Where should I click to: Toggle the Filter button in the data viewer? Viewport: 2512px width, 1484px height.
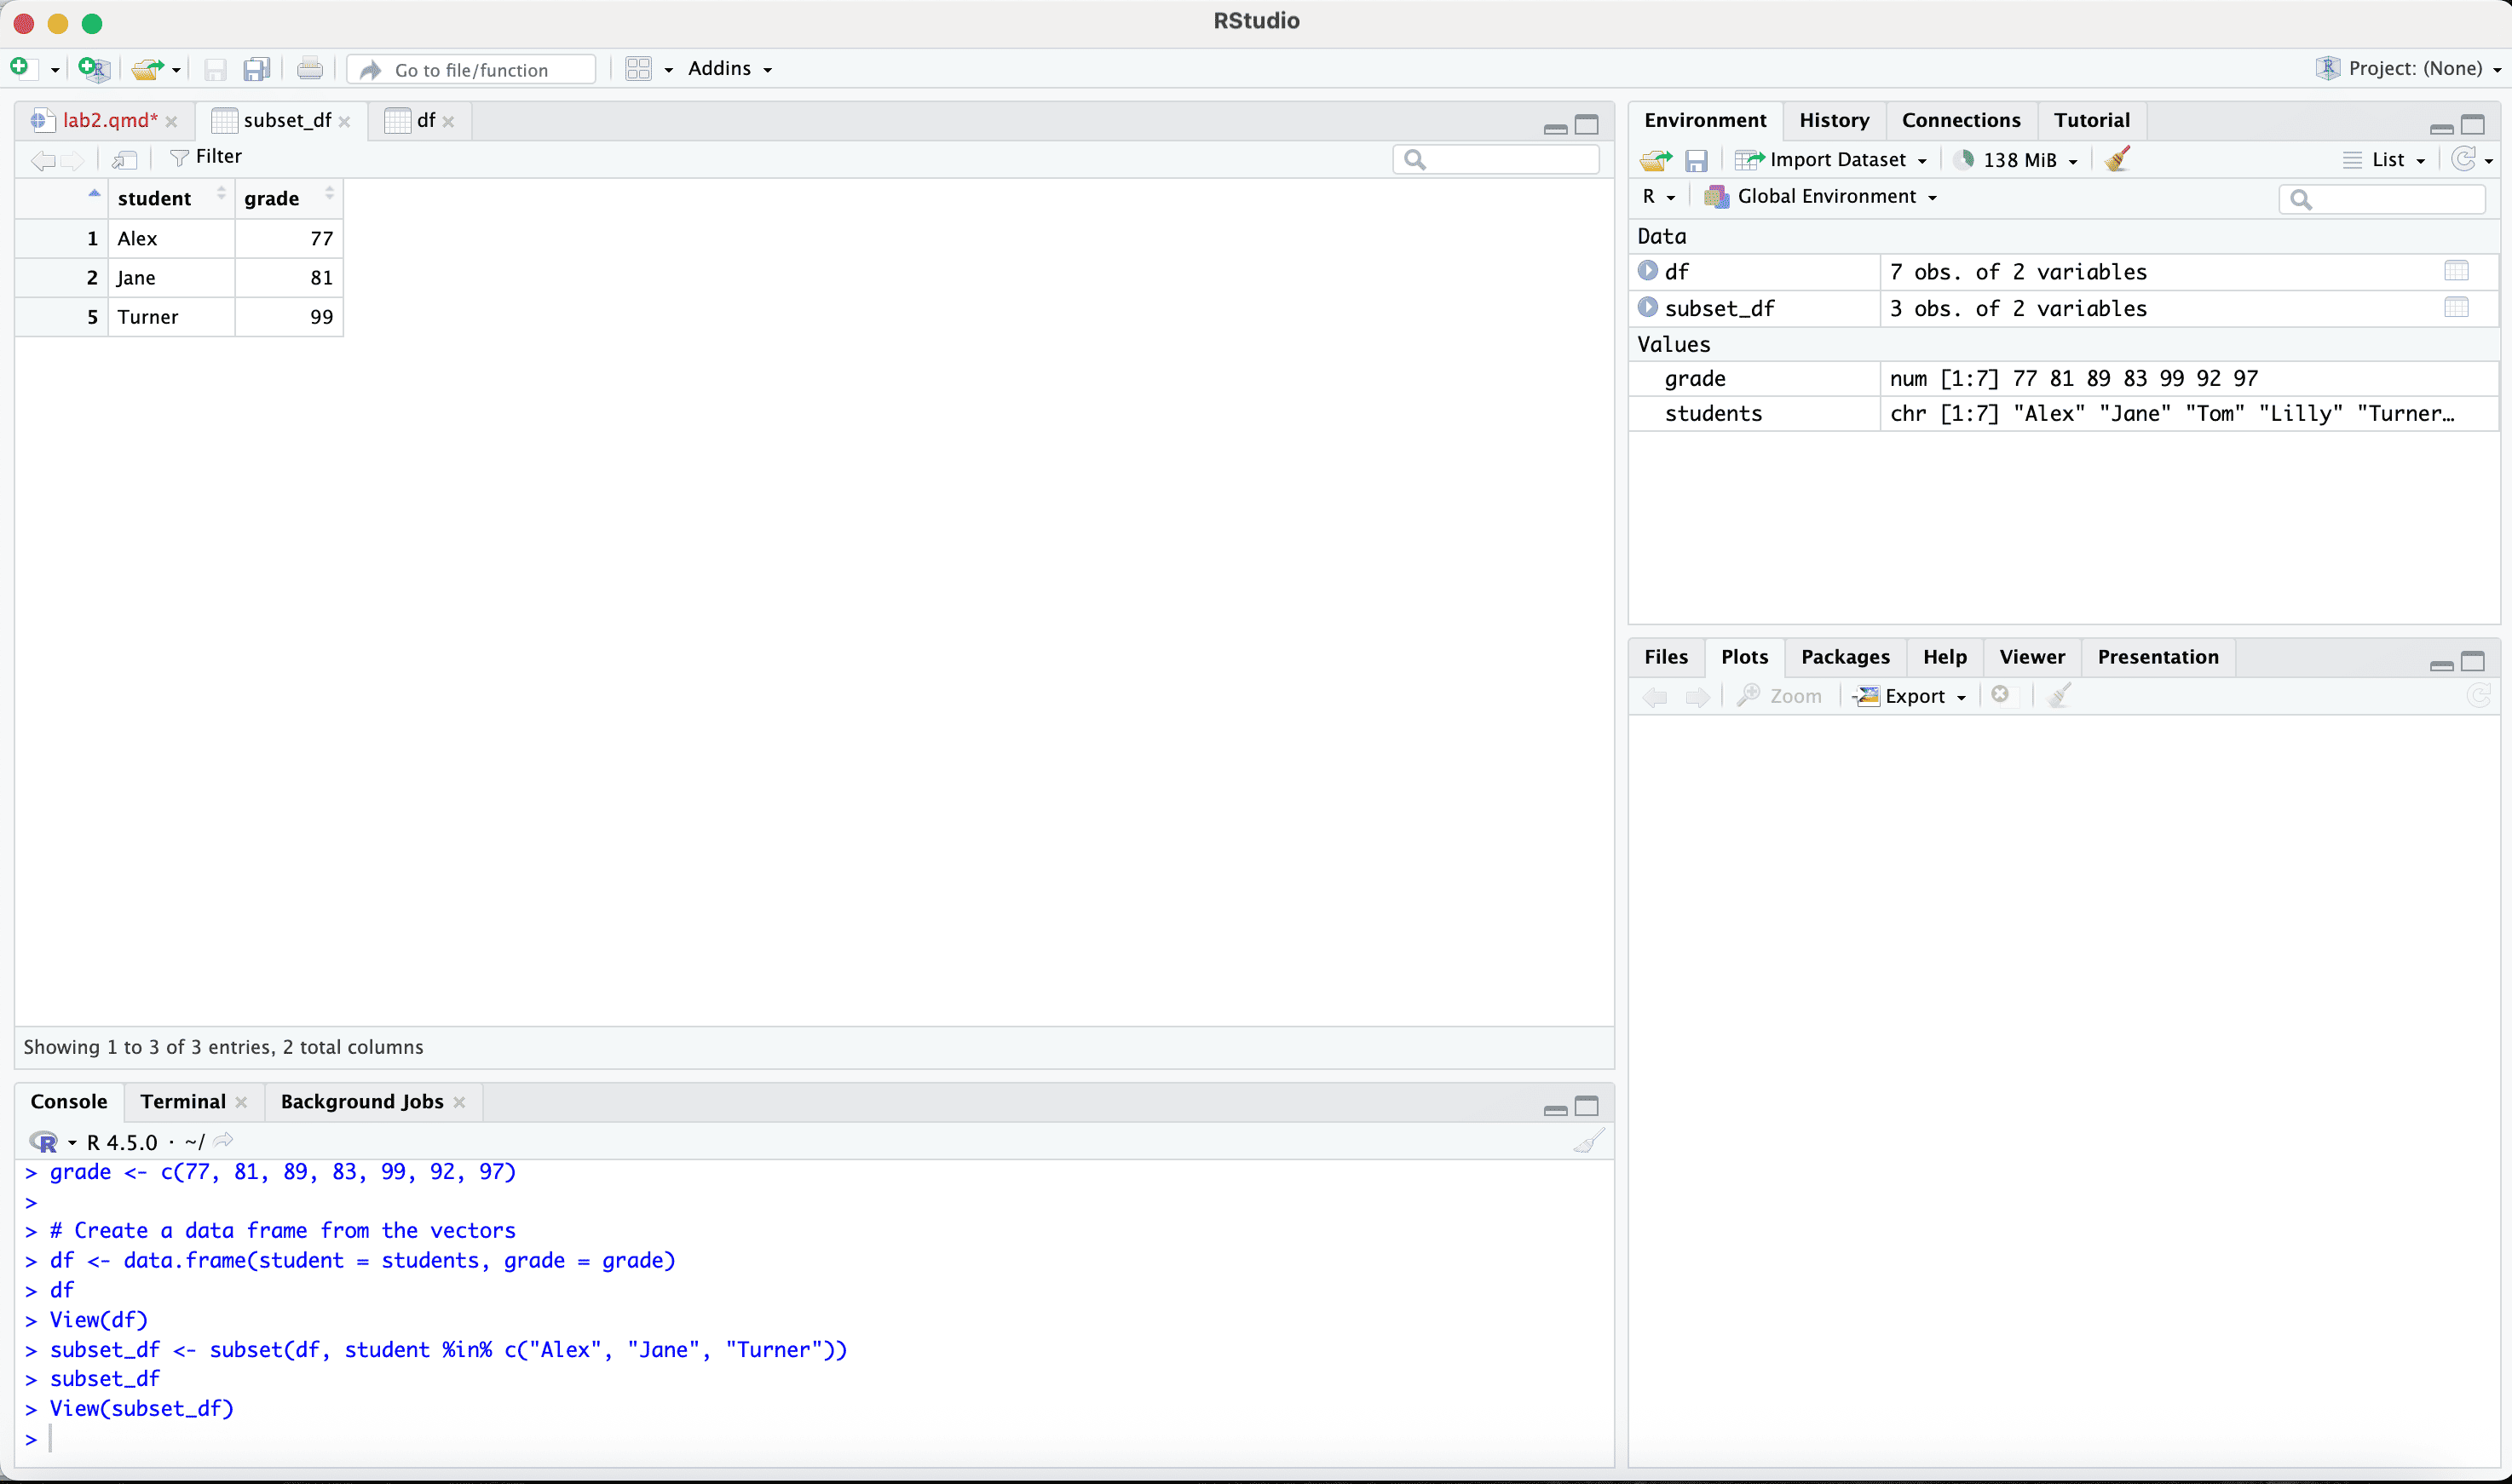tap(206, 157)
